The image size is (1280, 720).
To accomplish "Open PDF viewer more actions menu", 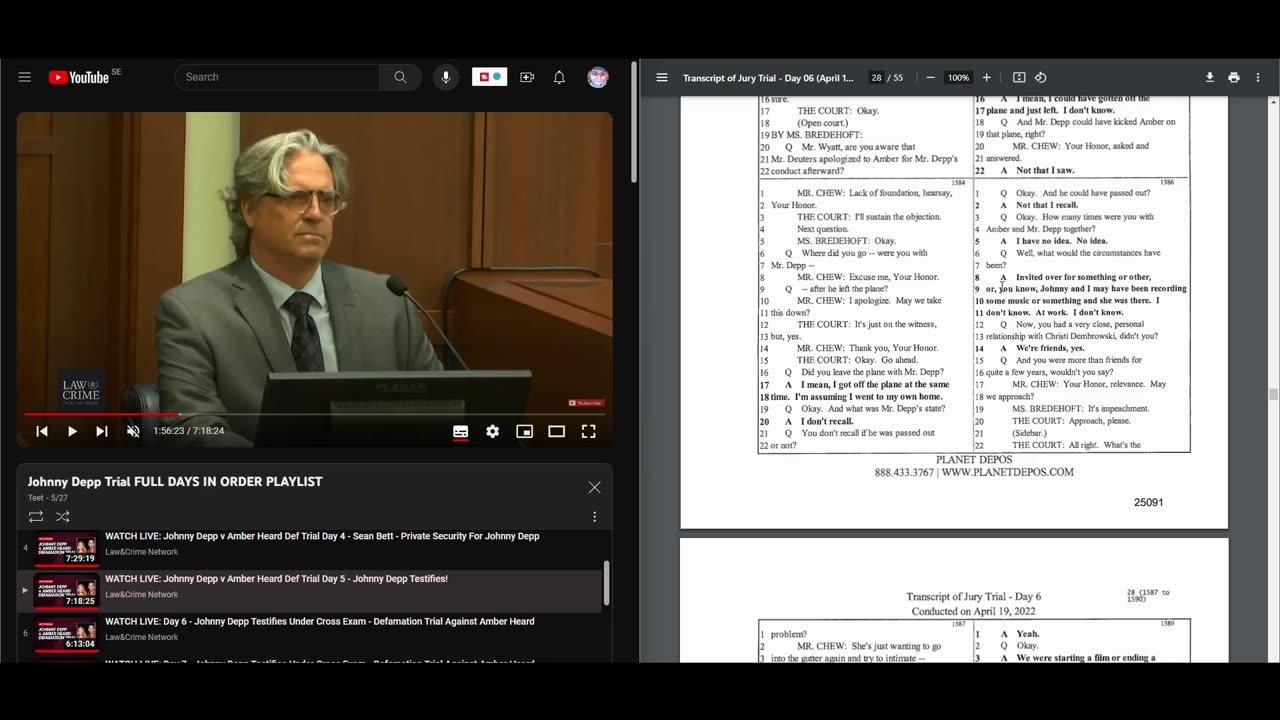I will tap(1258, 77).
